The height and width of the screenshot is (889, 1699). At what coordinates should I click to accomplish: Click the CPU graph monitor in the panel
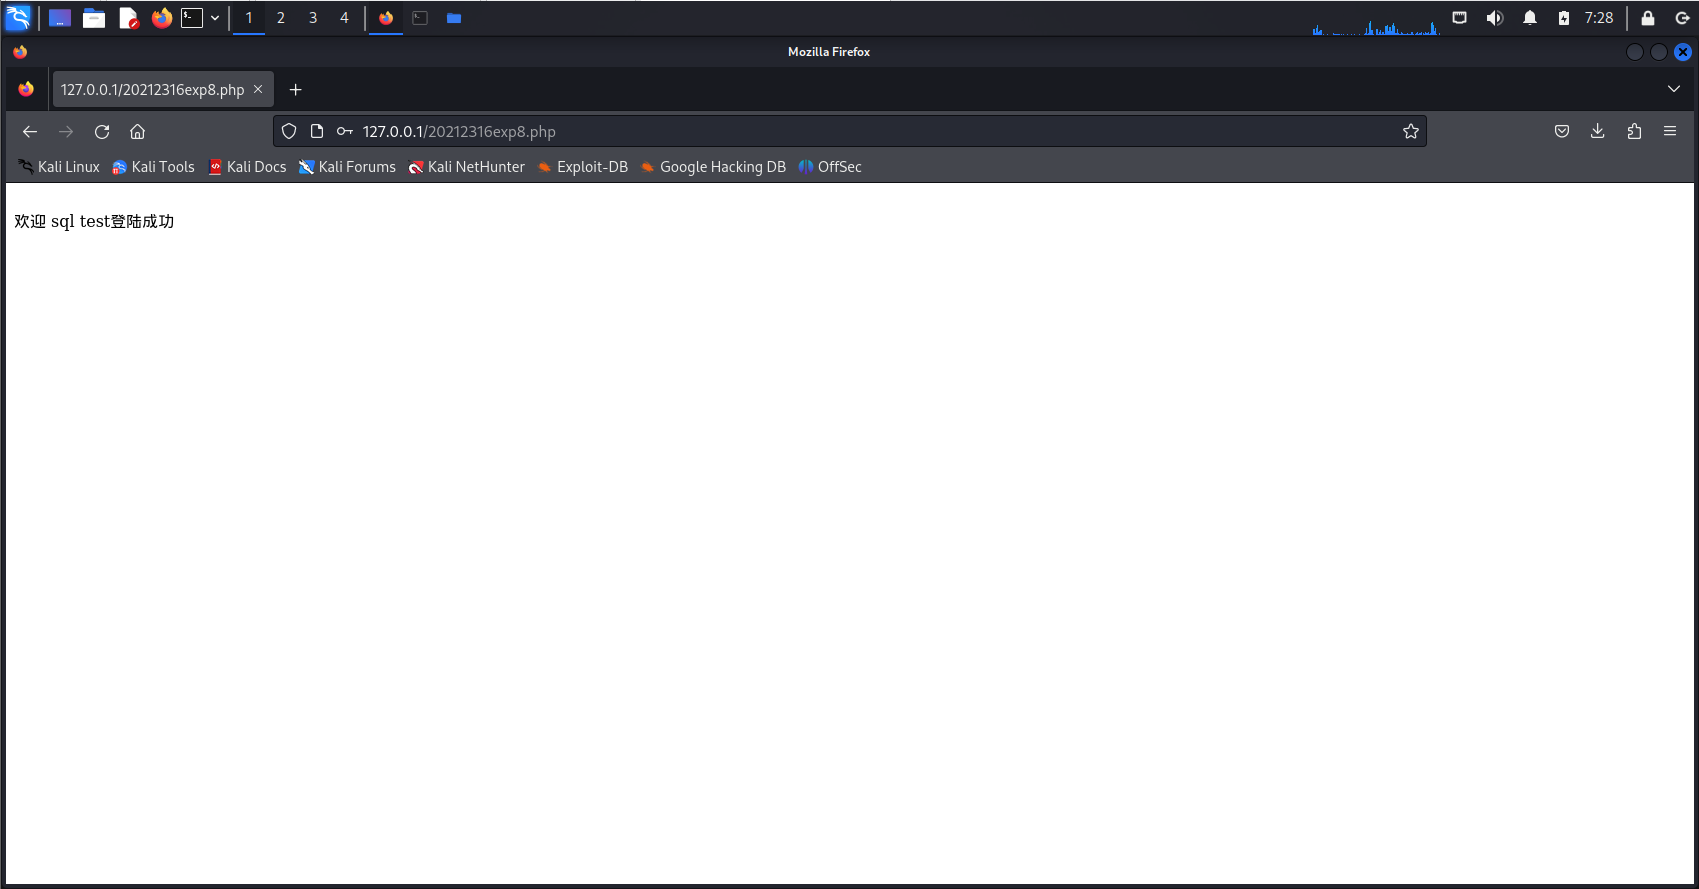click(1376, 26)
